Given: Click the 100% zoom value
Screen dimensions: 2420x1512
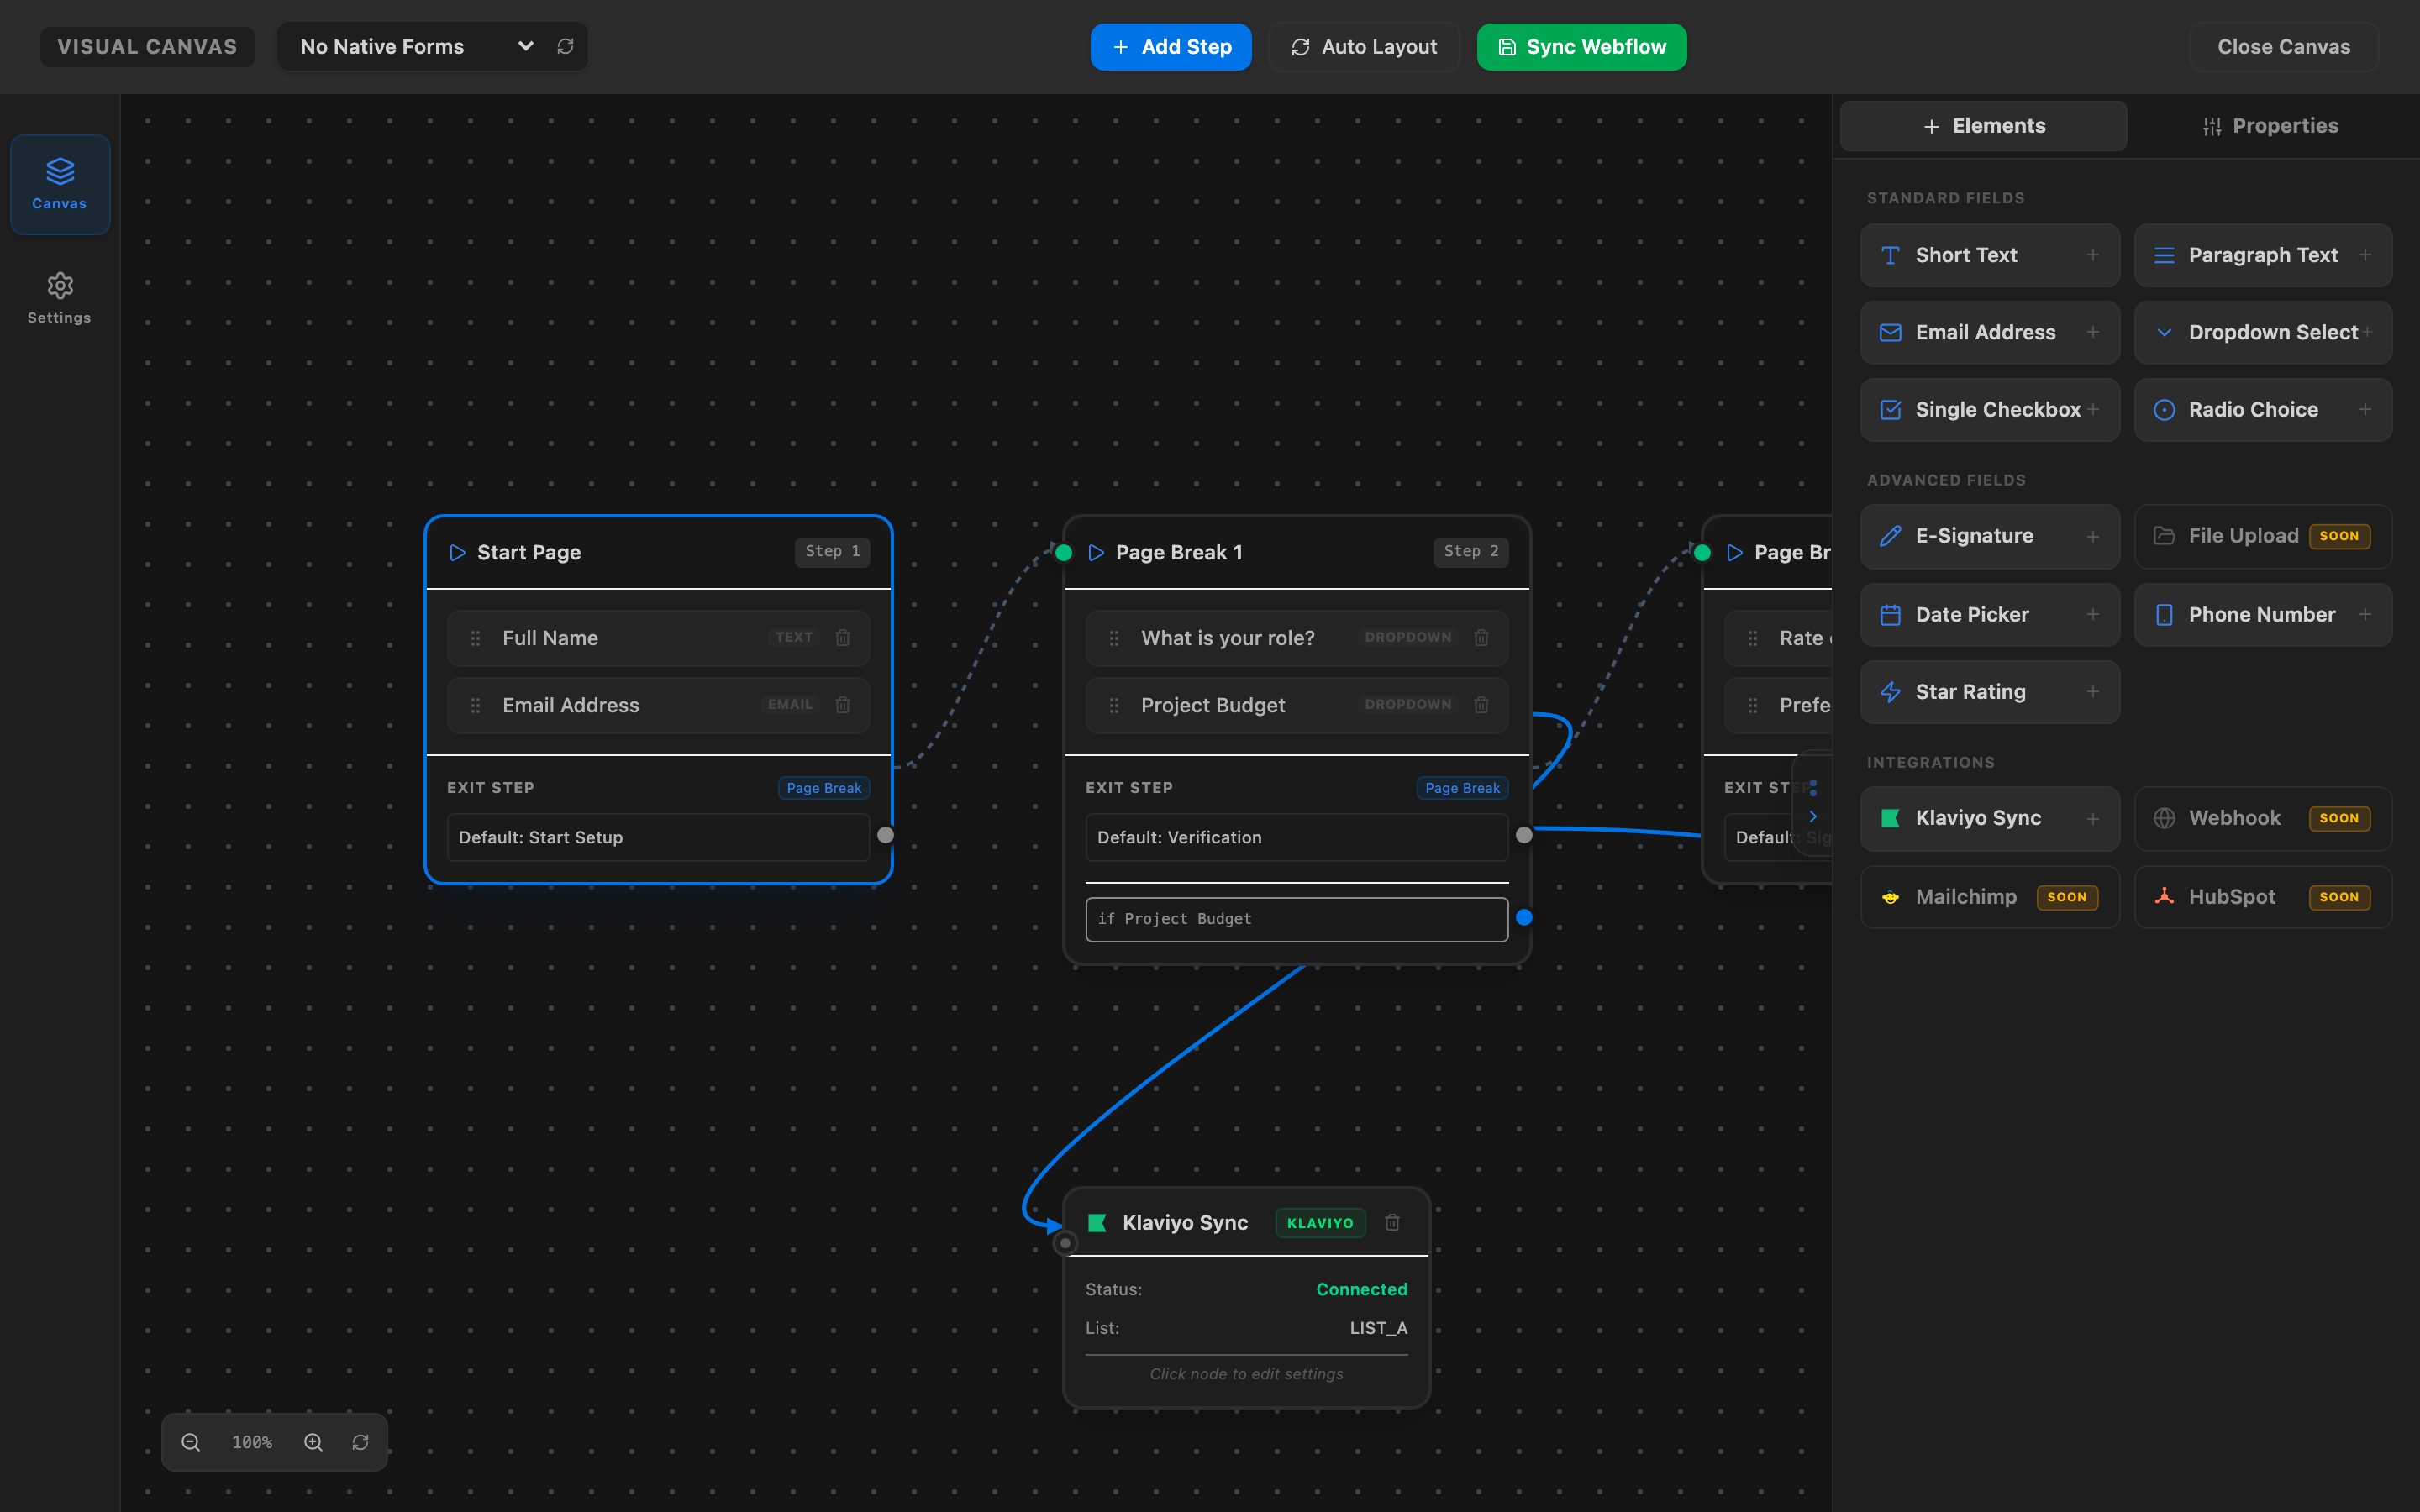Looking at the screenshot, I should click(252, 1442).
